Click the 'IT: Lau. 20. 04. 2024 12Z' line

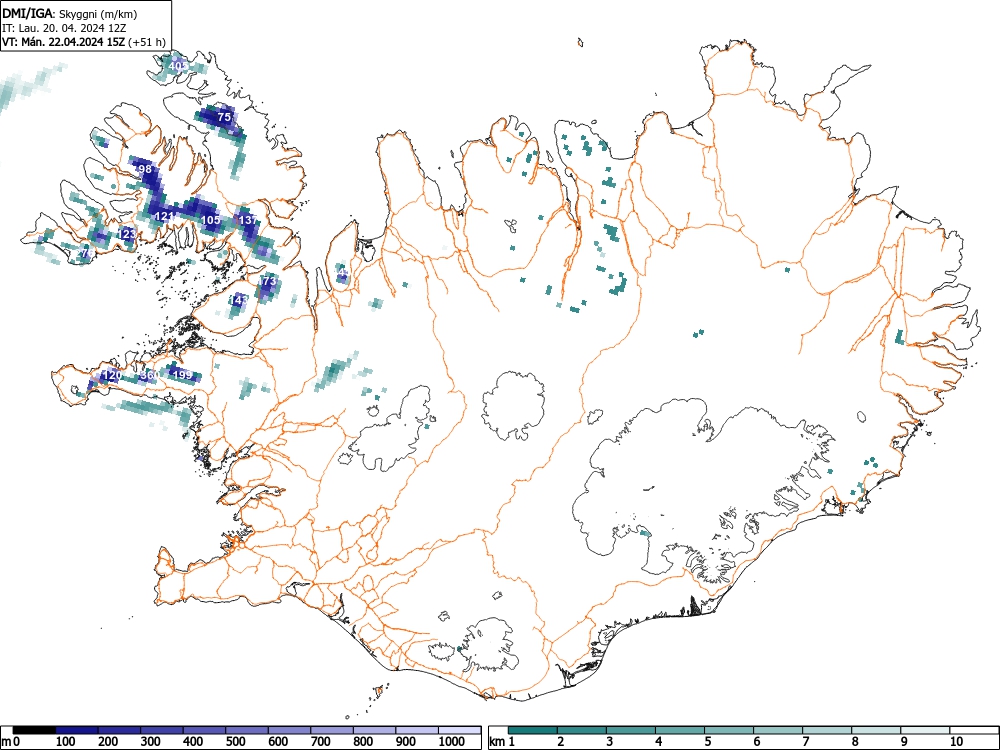click(x=64, y=28)
